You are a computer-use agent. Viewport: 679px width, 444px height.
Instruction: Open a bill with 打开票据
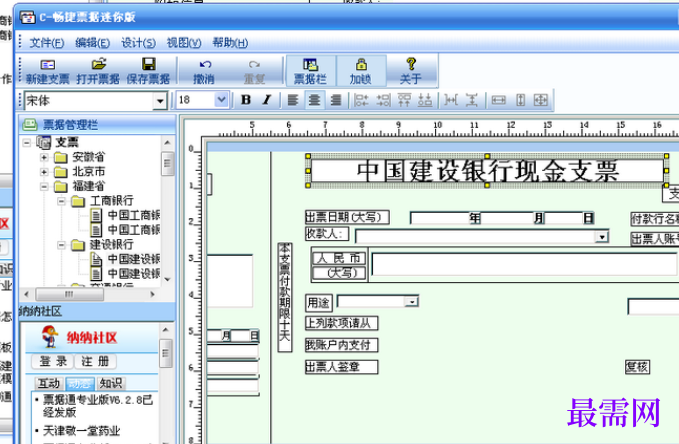98,71
